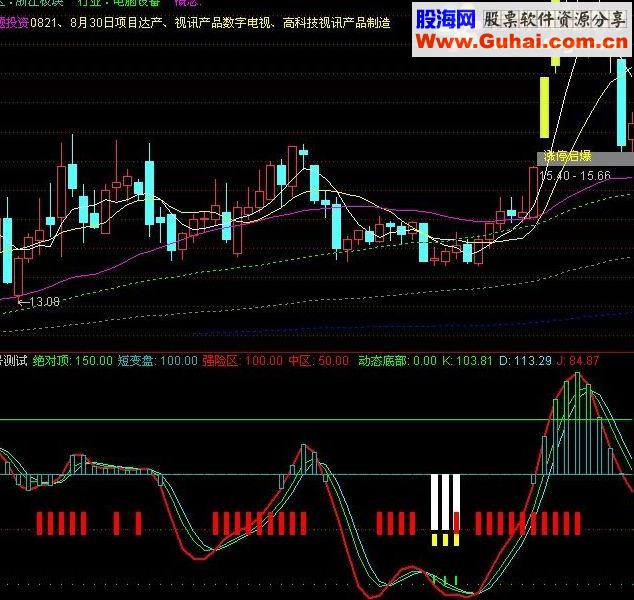
Task: Click the tall yellow limit-up candle above 涨停启爆
Action: (x=545, y=108)
